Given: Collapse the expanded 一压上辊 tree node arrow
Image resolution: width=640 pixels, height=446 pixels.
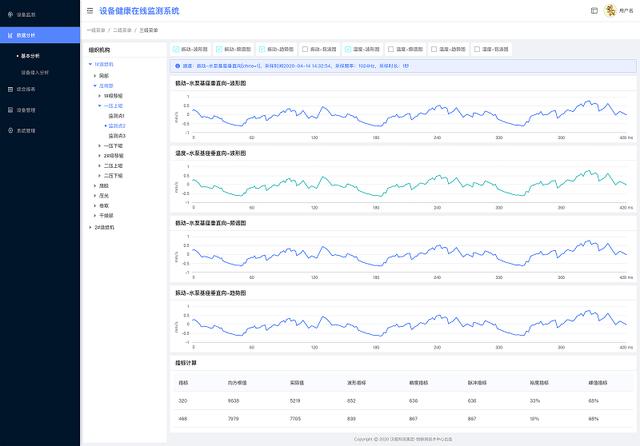Looking at the screenshot, I should click(100, 106).
